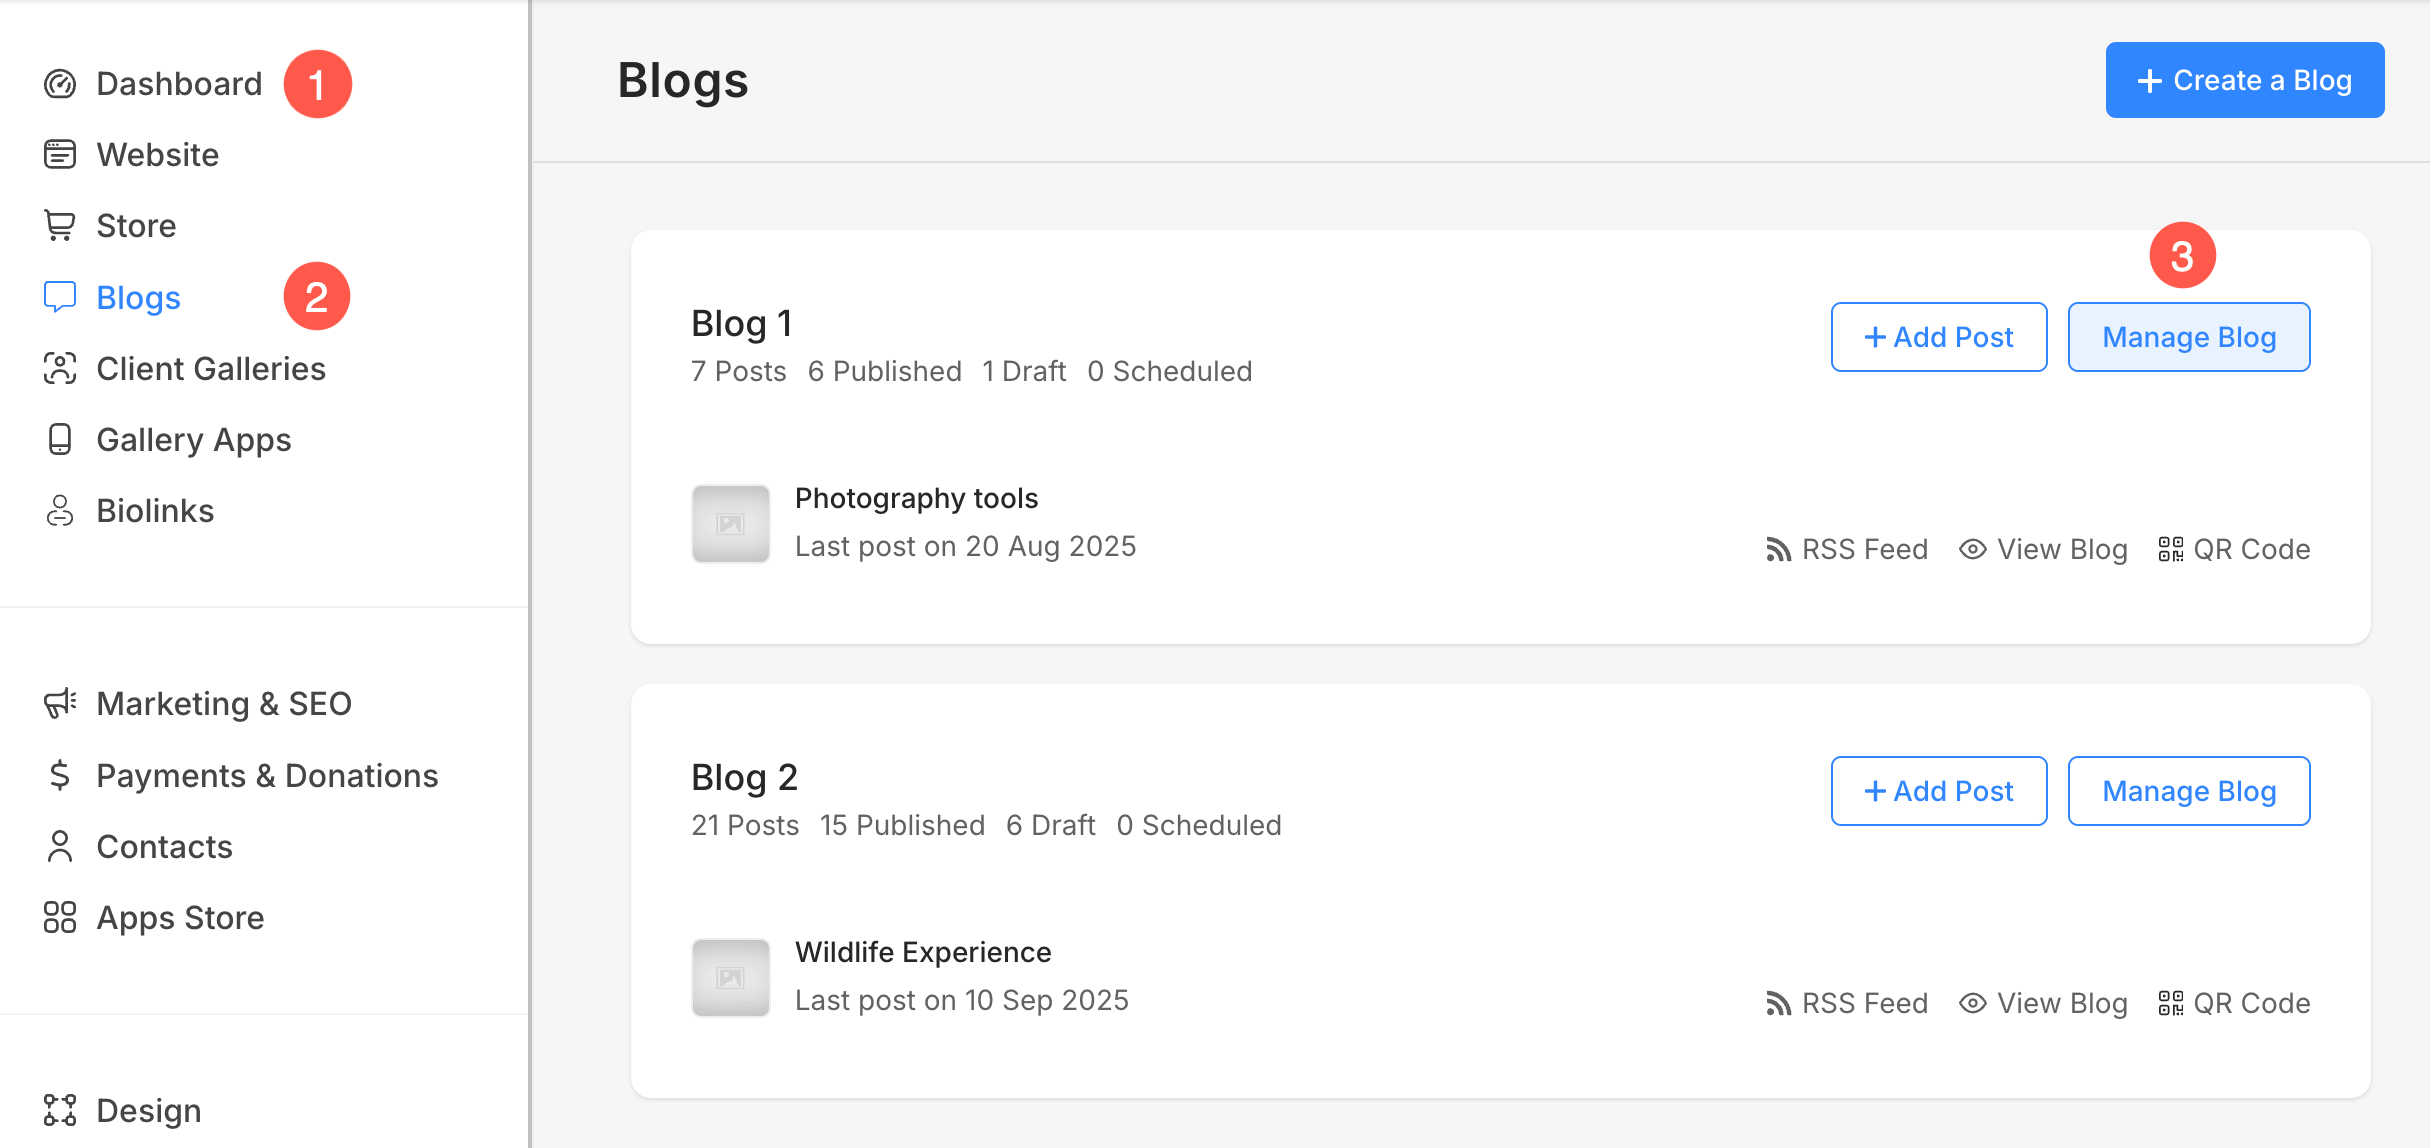
Task: Click the Wildlife Experience blog title
Action: click(923, 952)
